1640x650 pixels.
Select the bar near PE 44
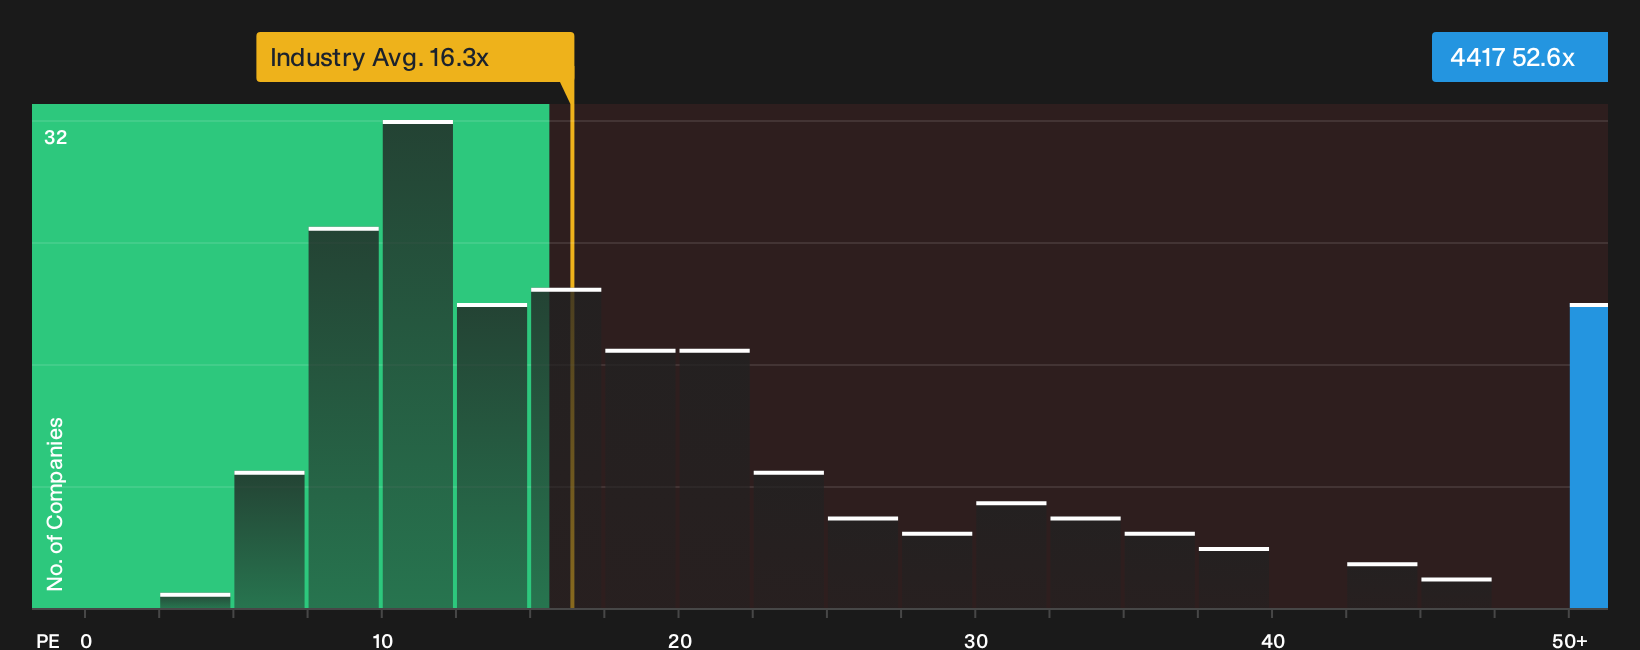[x=1382, y=585]
